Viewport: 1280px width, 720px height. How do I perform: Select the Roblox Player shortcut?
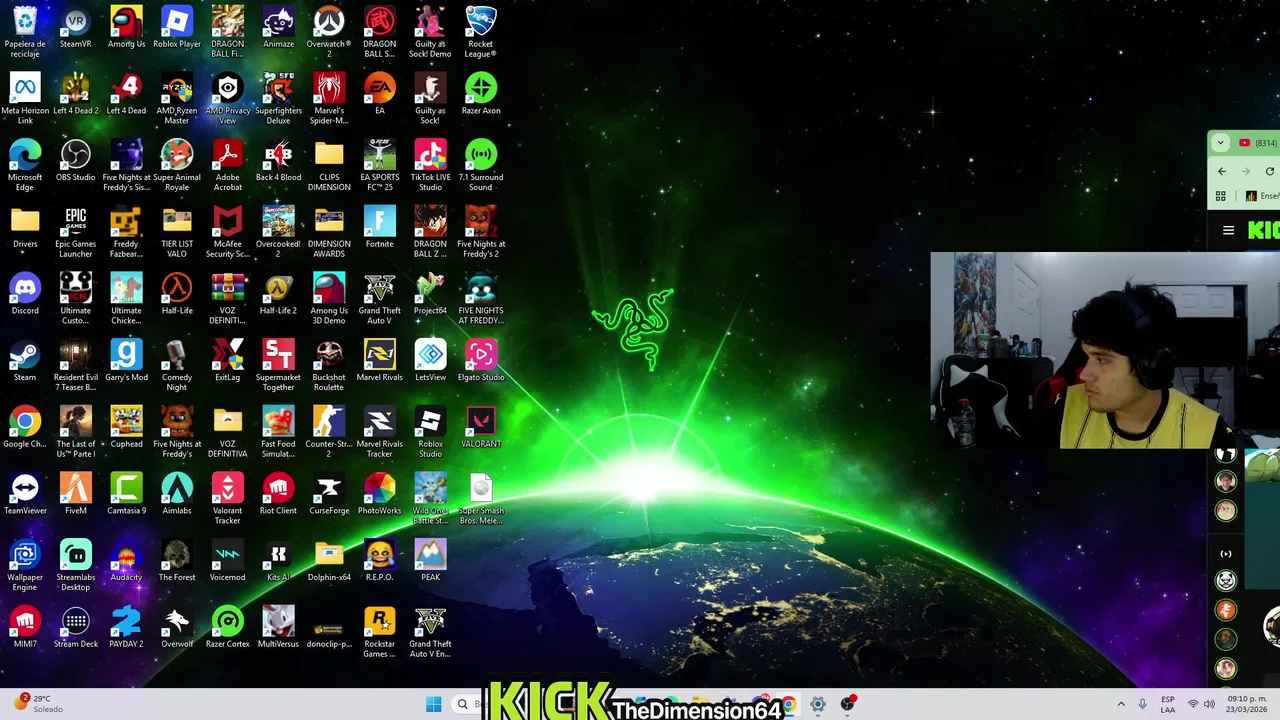pyautogui.click(x=177, y=27)
